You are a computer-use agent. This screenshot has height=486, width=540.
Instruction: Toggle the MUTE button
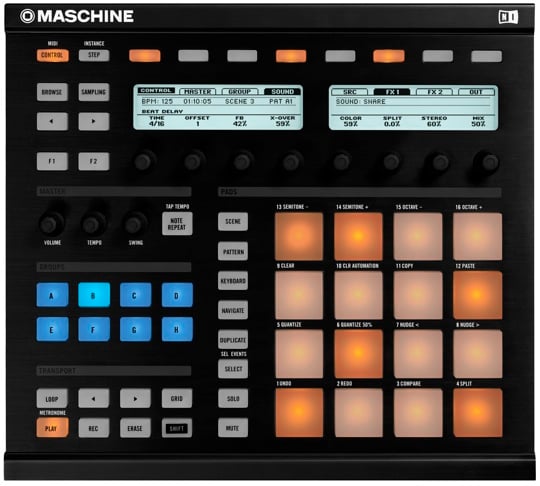[x=233, y=428]
